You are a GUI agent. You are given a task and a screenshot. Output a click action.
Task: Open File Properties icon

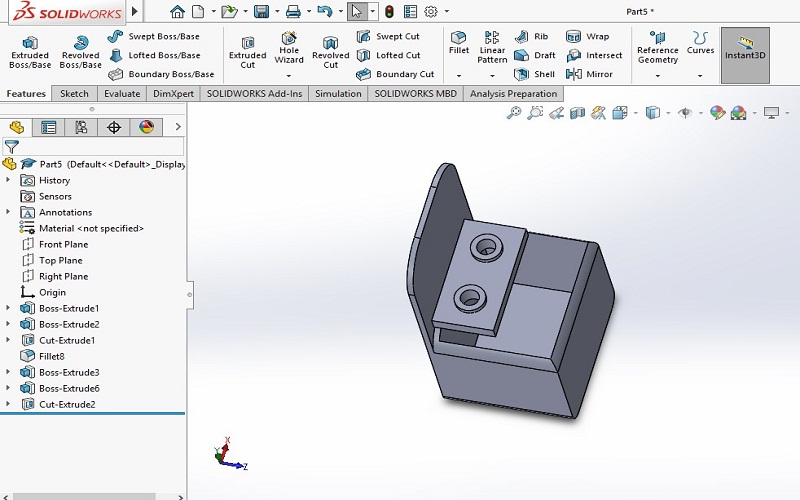coord(410,11)
